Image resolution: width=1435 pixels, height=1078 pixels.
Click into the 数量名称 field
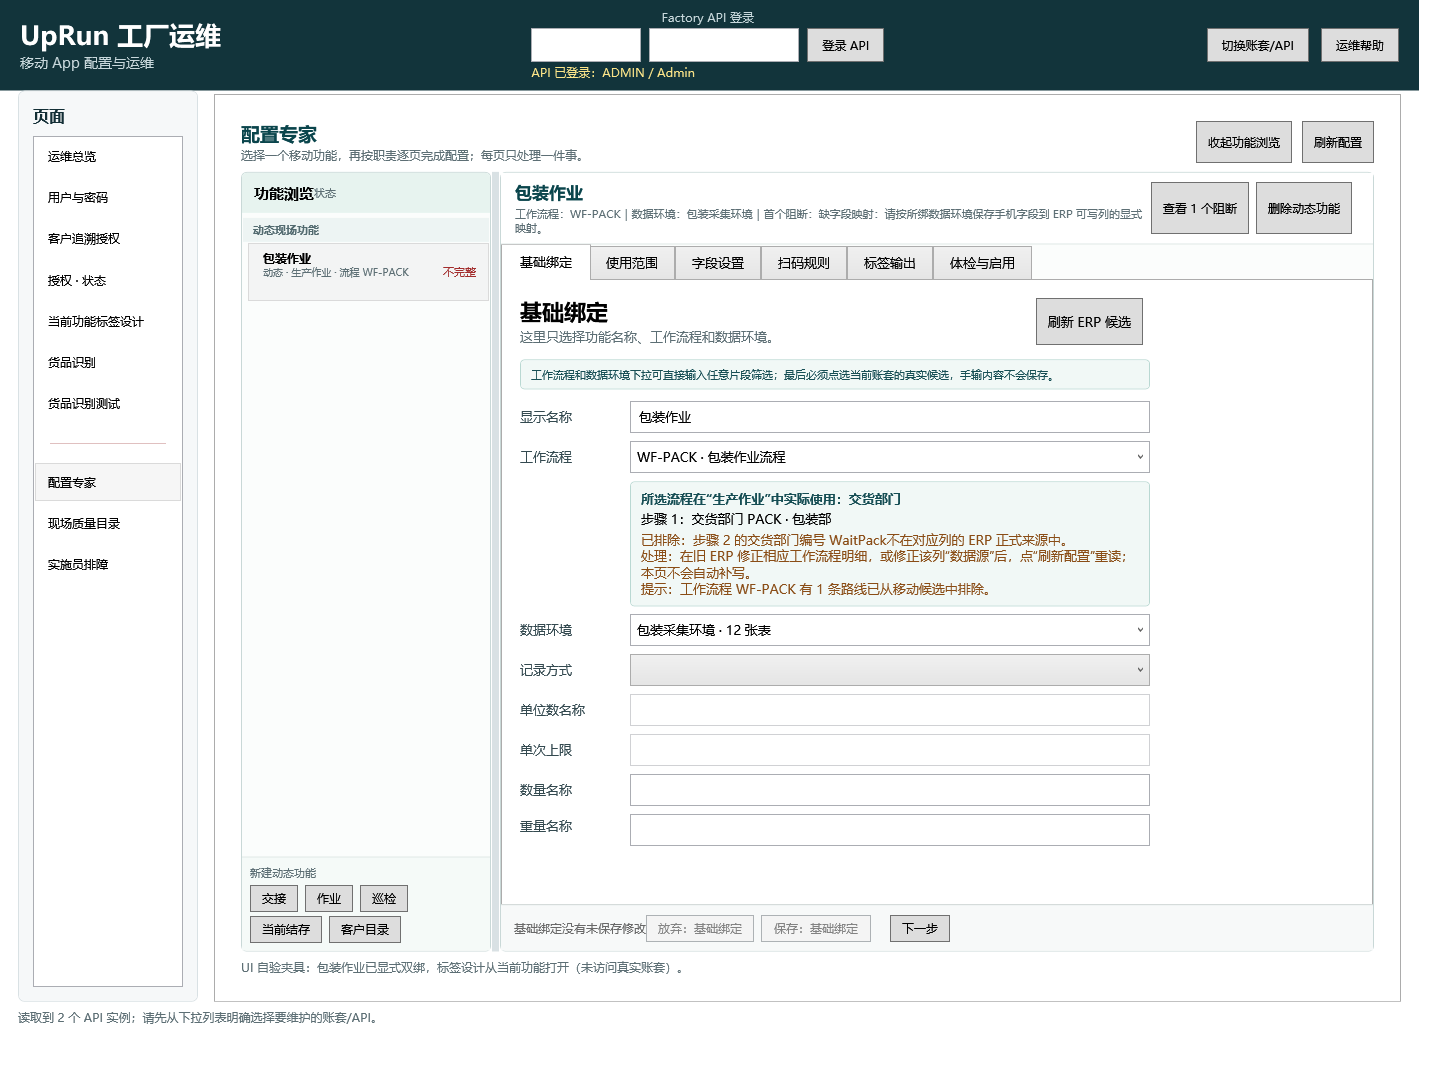(x=890, y=790)
